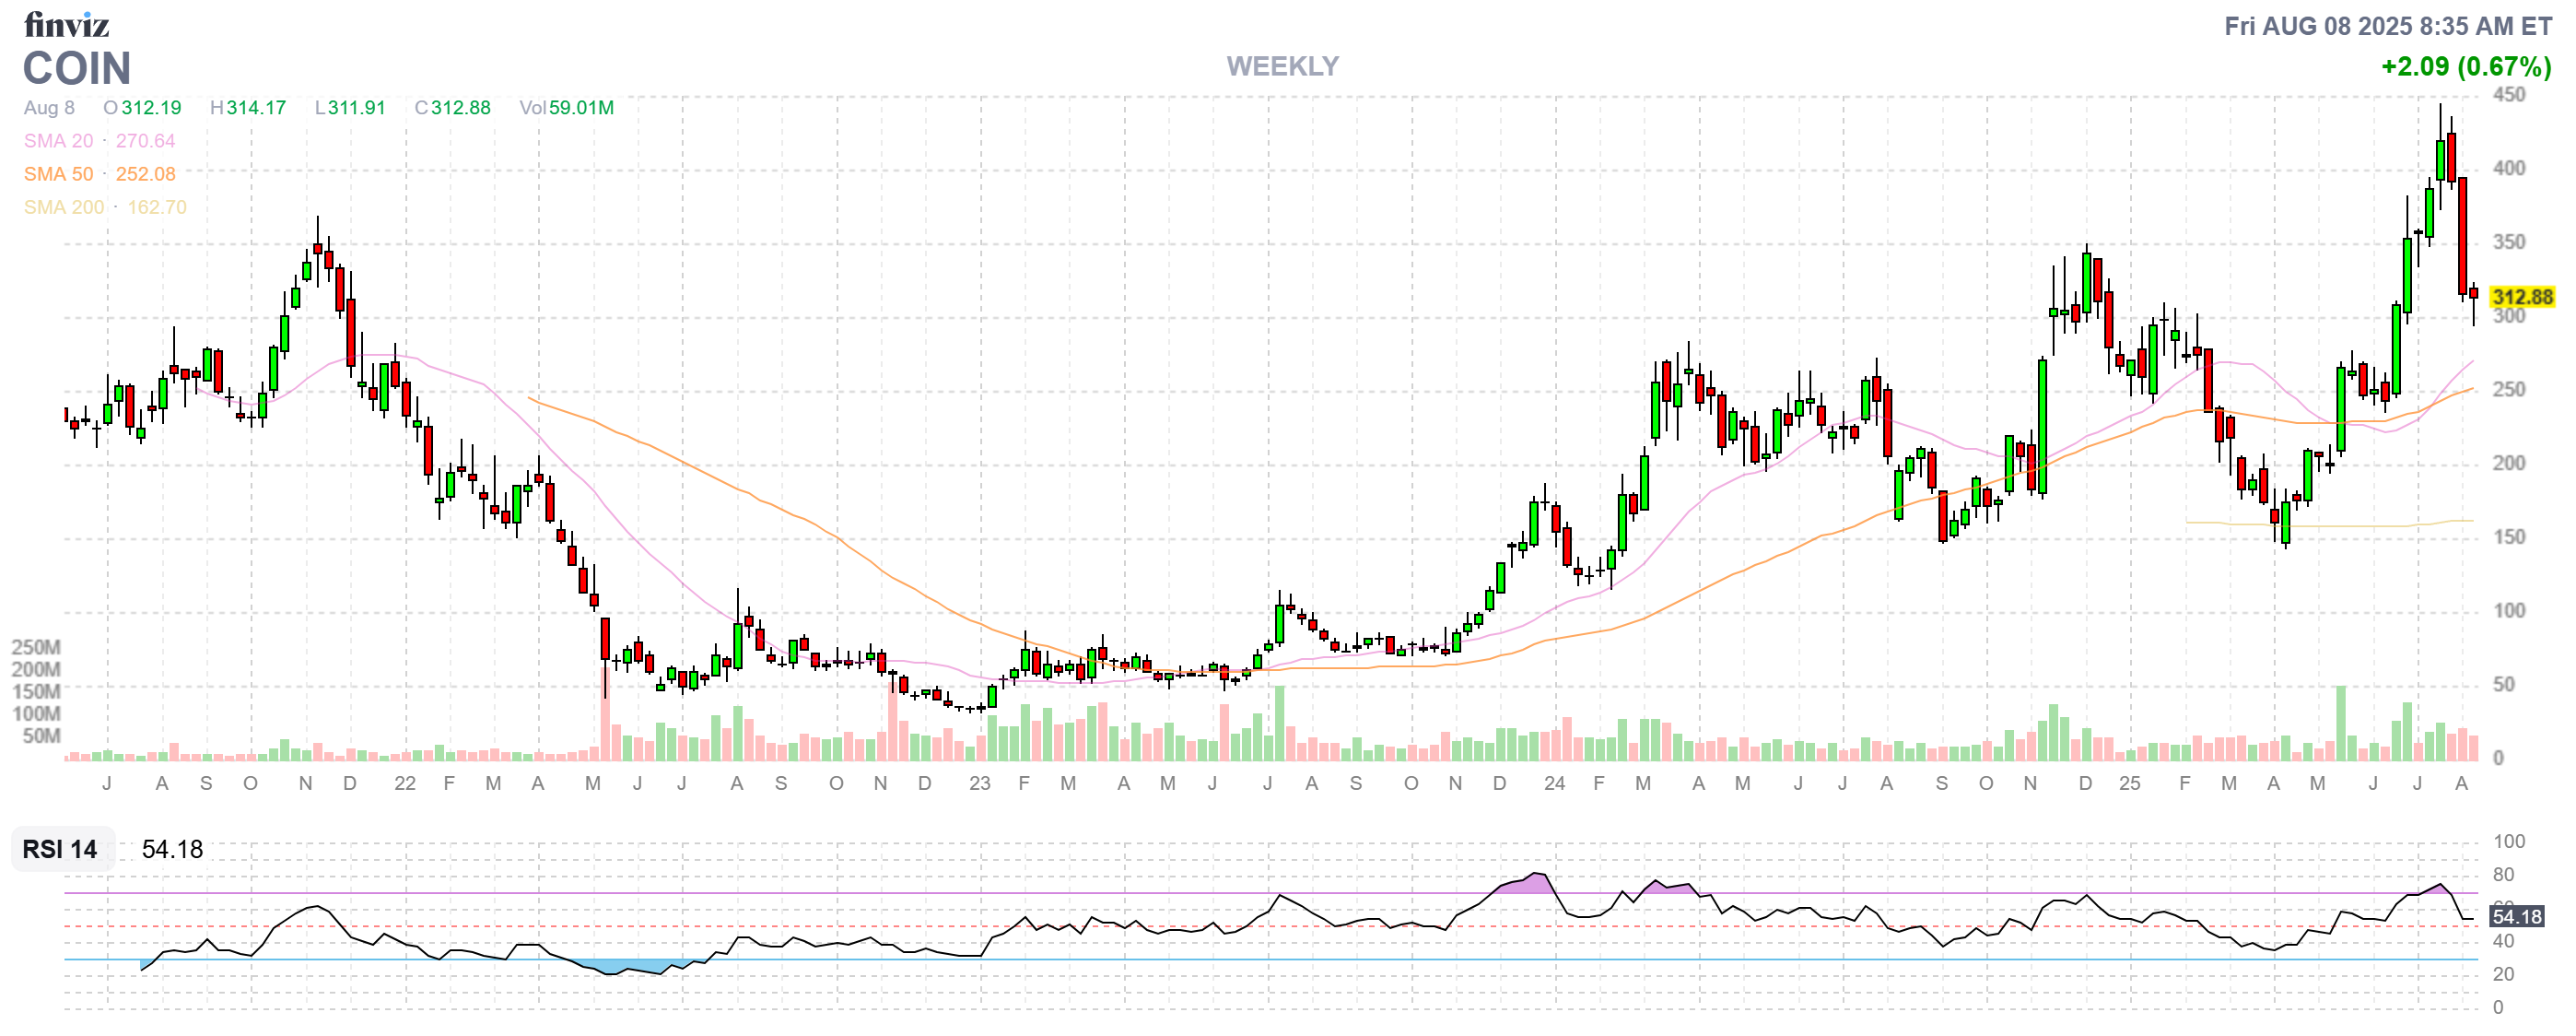Image resolution: width=2576 pixels, height=1036 pixels.
Task: Click the dark 54.18 RSI axis tag
Action: tap(2517, 916)
